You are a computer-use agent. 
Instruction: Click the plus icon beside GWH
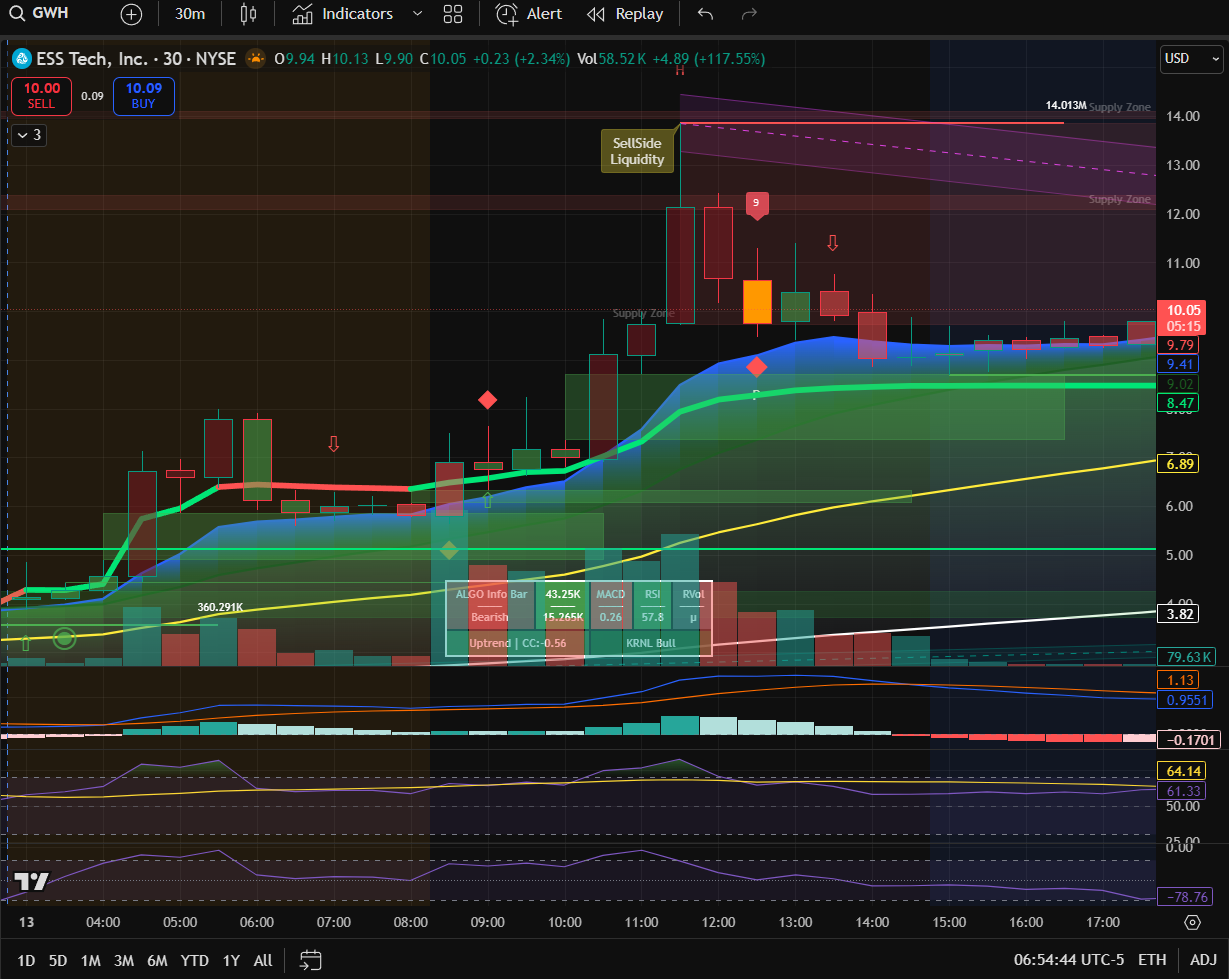131,14
